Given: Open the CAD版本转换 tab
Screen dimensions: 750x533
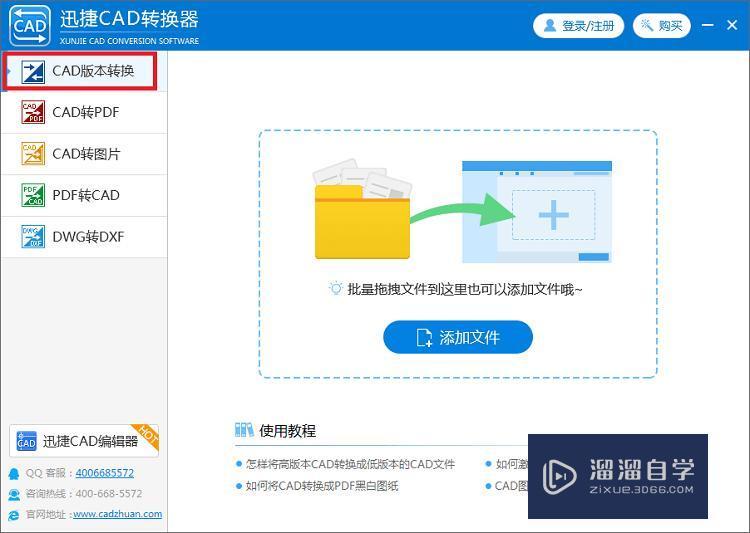Looking at the screenshot, I should (x=84, y=71).
